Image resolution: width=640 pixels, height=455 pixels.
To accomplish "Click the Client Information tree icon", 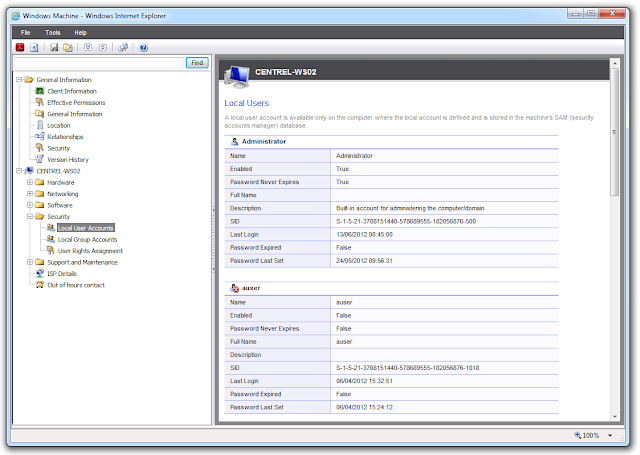I will [x=40, y=91].
